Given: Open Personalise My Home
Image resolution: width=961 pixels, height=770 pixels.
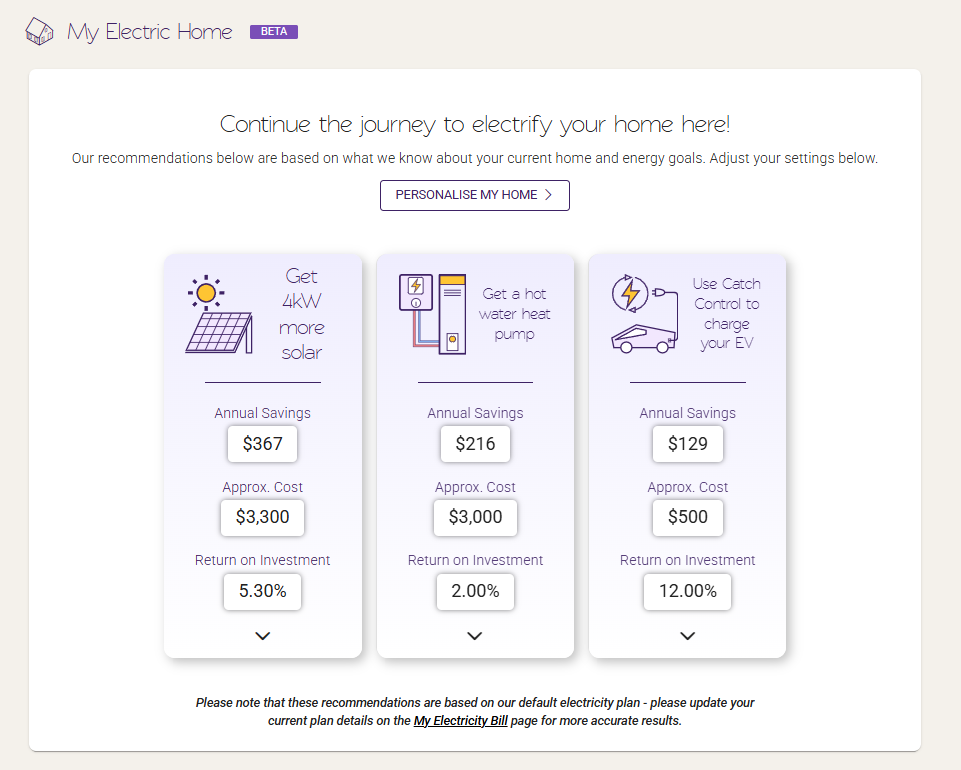Looking at the screenshot, I should click(x=475, y=196).
